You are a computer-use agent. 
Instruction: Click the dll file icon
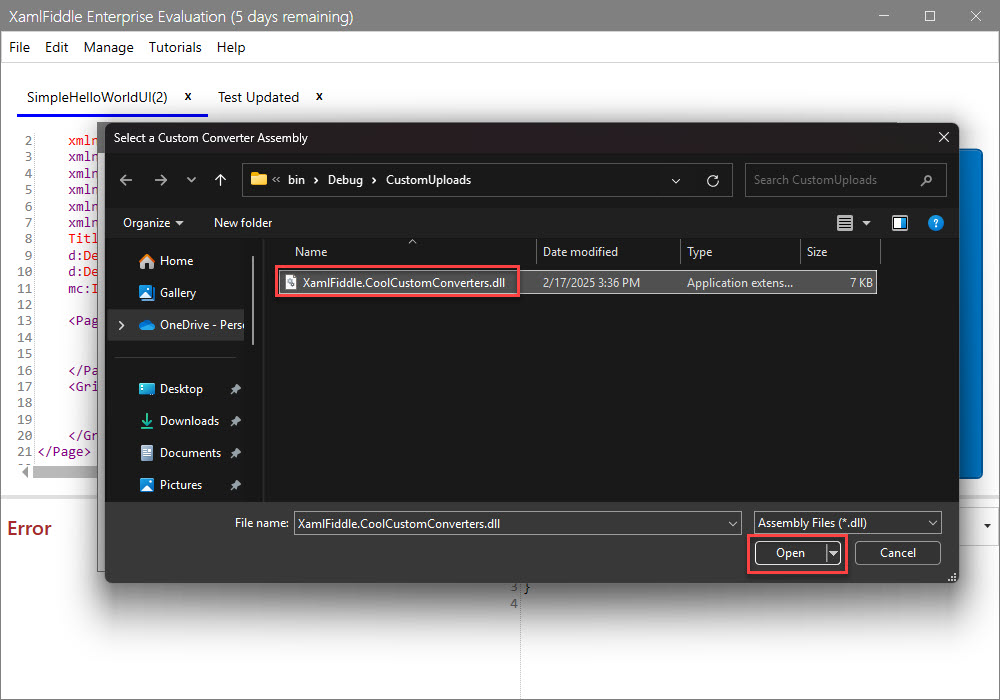point(291,282)
